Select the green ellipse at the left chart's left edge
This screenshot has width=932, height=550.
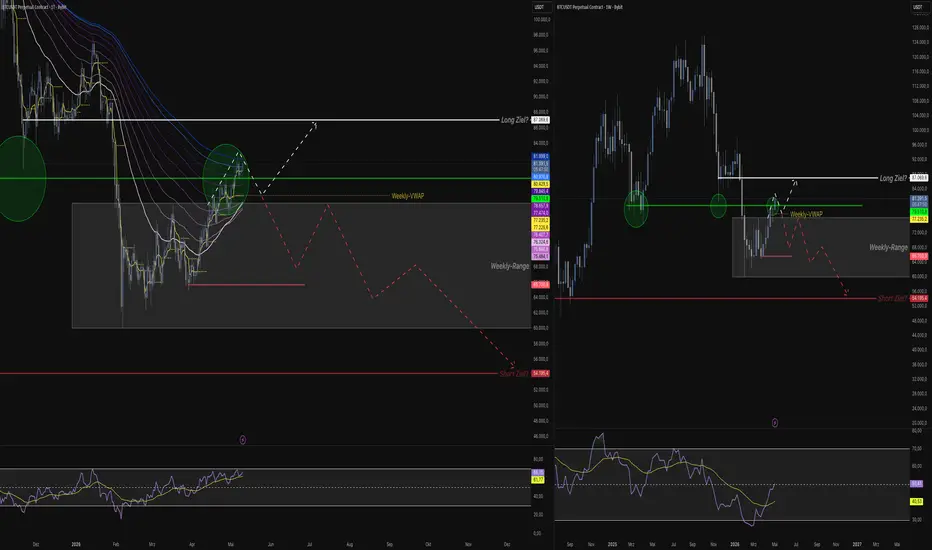coord(20,178)
